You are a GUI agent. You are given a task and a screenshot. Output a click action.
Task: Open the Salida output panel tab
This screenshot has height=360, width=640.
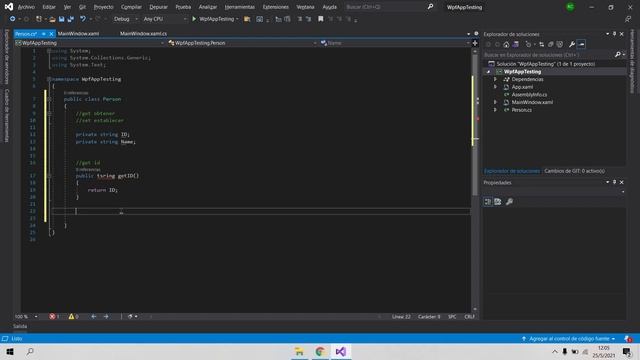(x=20, y=326)
